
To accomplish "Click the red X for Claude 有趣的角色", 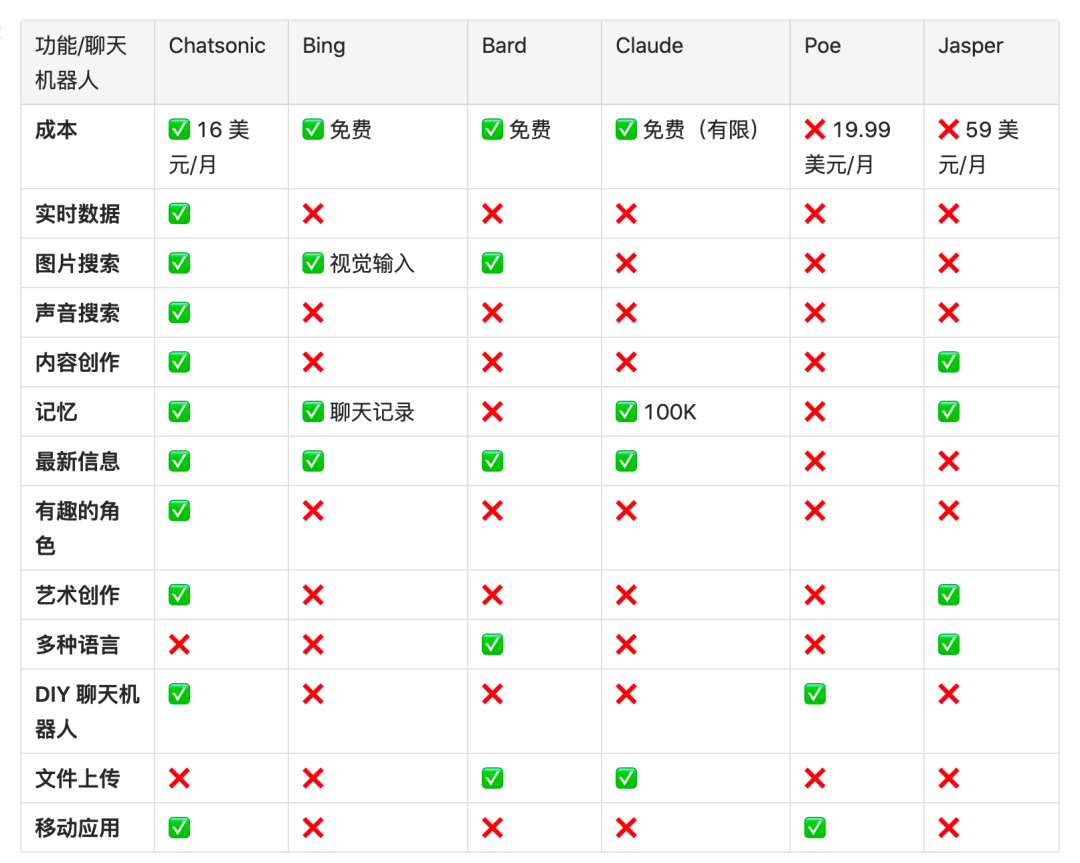I will pos(626,511).
